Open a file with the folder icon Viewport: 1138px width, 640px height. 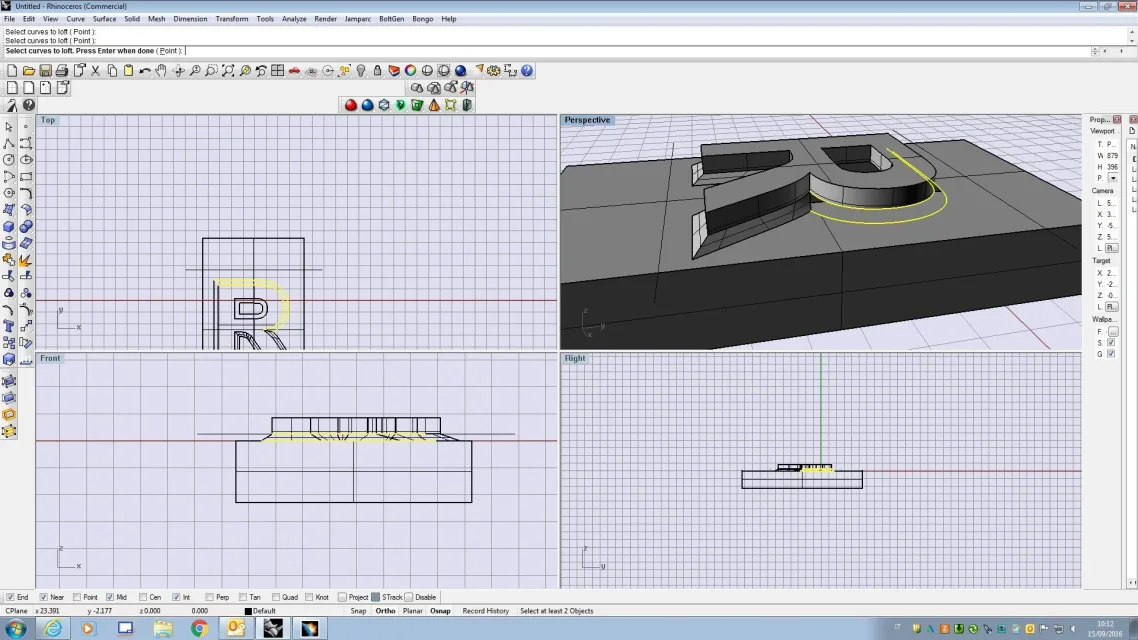pos(28,70)
